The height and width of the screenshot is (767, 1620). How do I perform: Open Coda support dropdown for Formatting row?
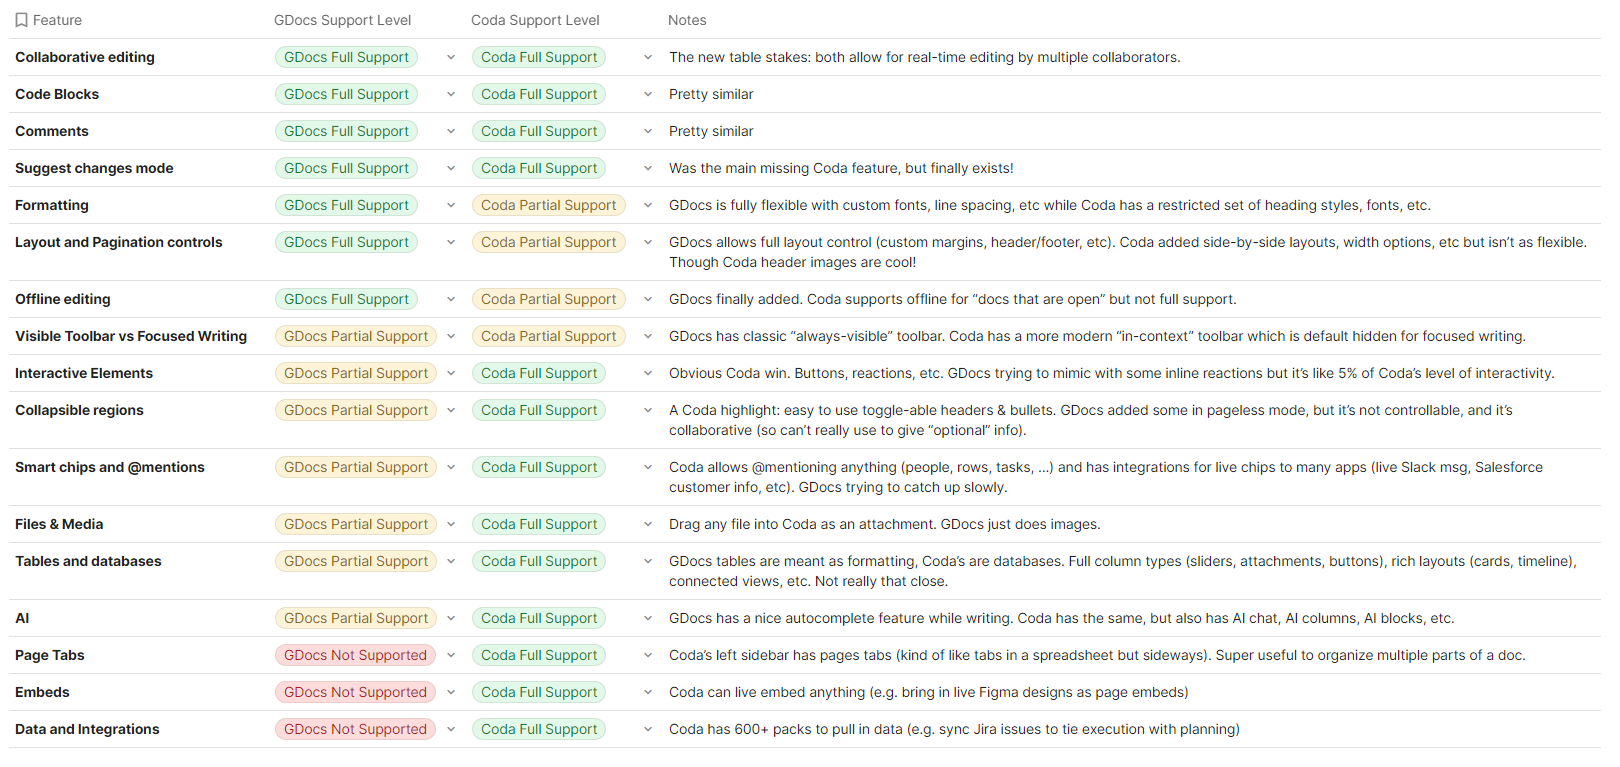click(x=648, y=205)
